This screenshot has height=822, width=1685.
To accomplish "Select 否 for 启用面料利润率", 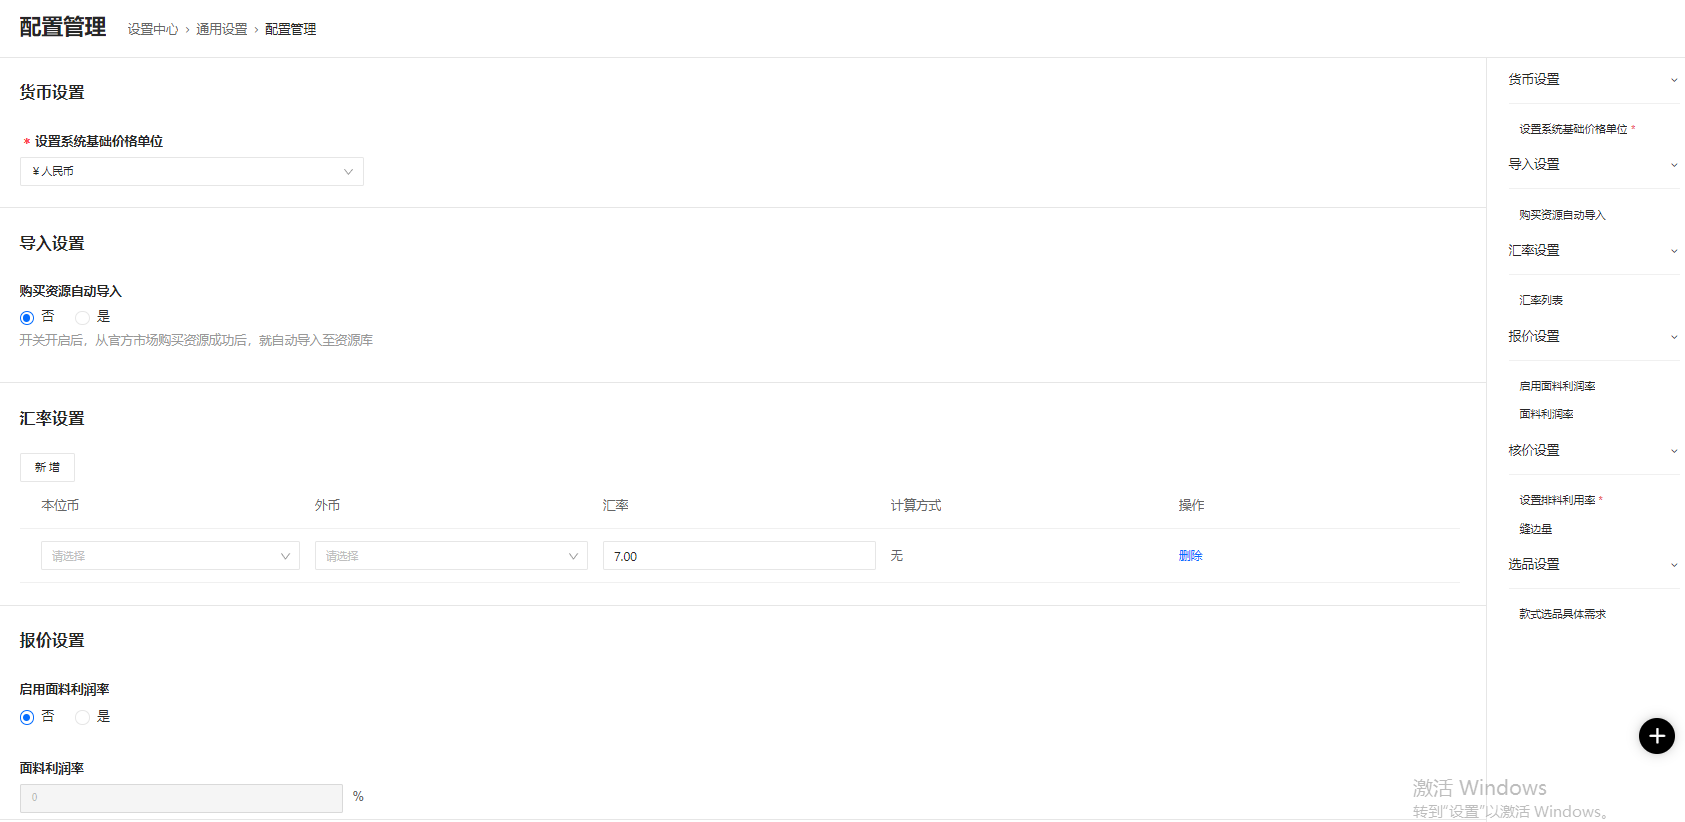I will 27,717.
